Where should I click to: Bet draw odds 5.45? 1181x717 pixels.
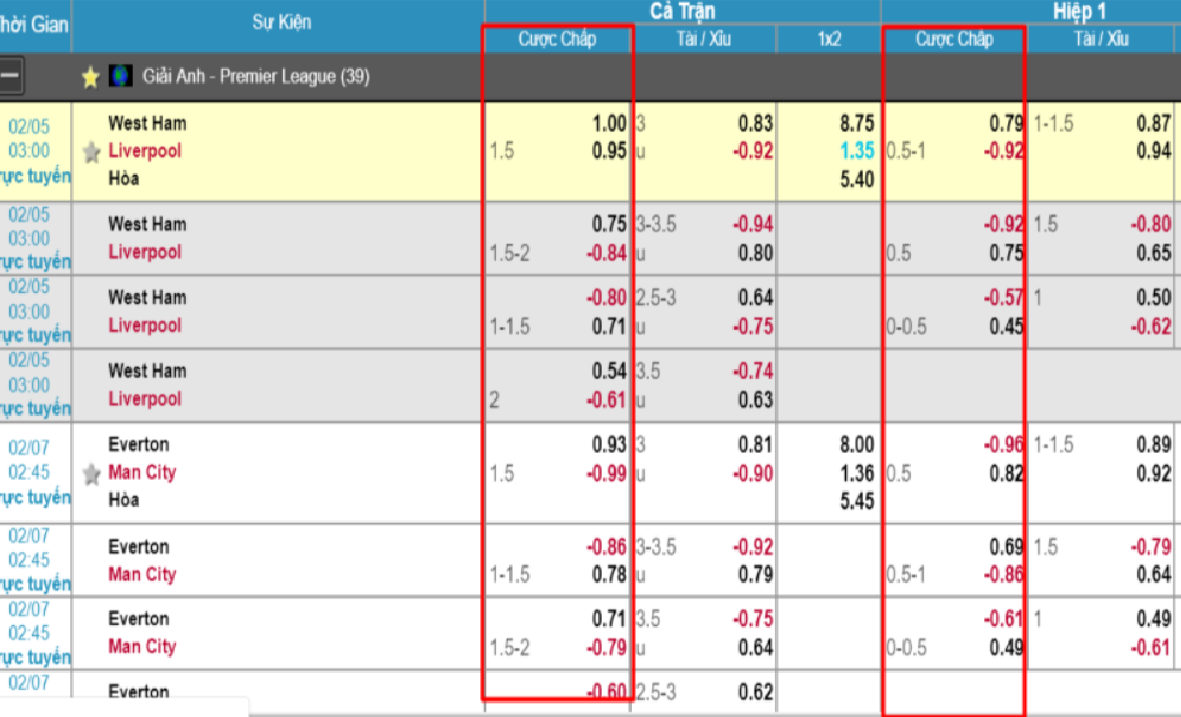857,500
